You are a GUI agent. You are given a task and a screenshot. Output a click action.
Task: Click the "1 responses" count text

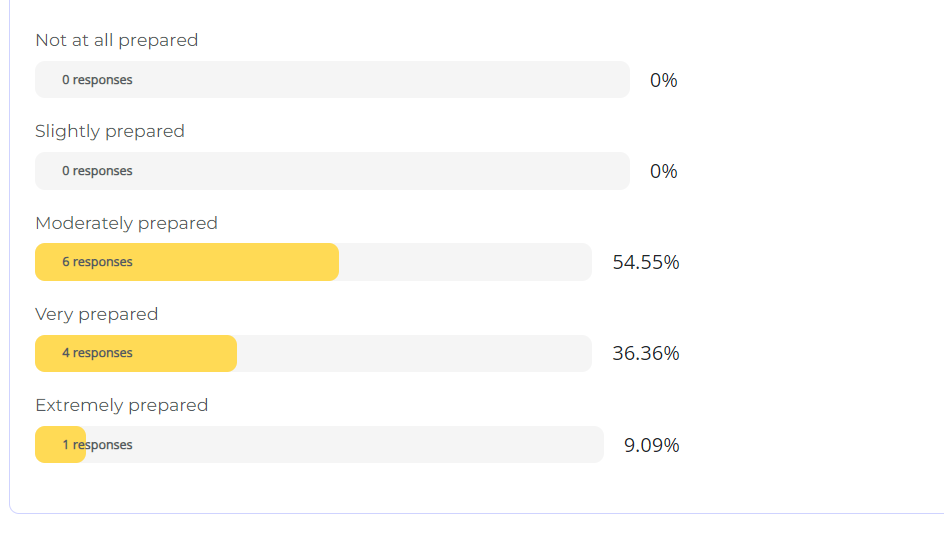(97, 445)
